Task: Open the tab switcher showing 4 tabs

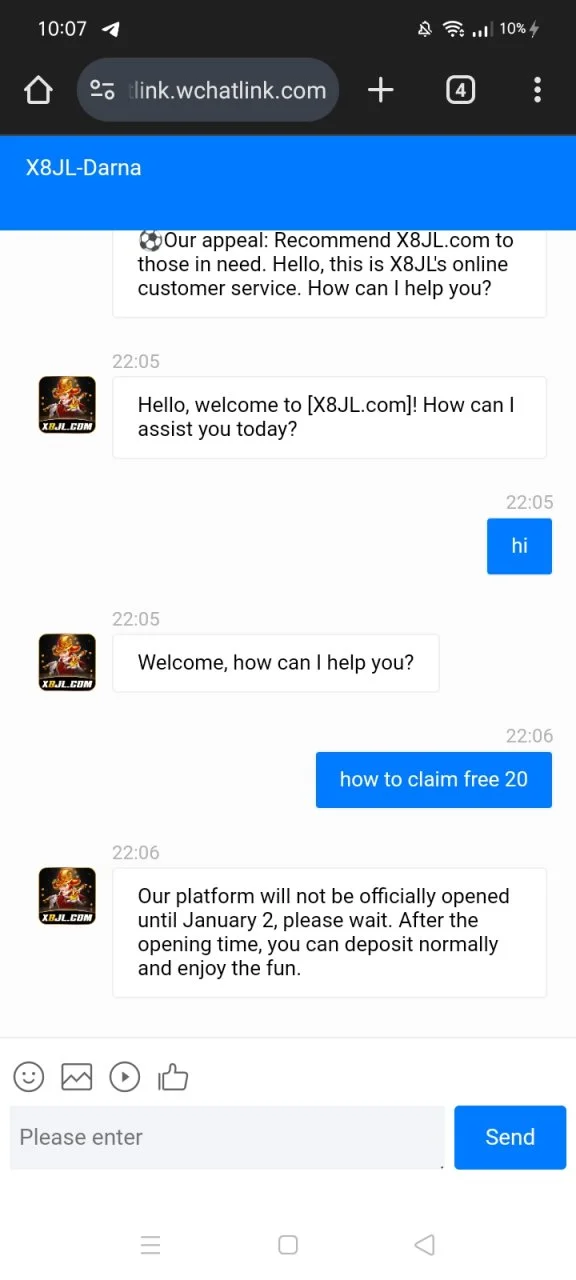Action: 460,90
